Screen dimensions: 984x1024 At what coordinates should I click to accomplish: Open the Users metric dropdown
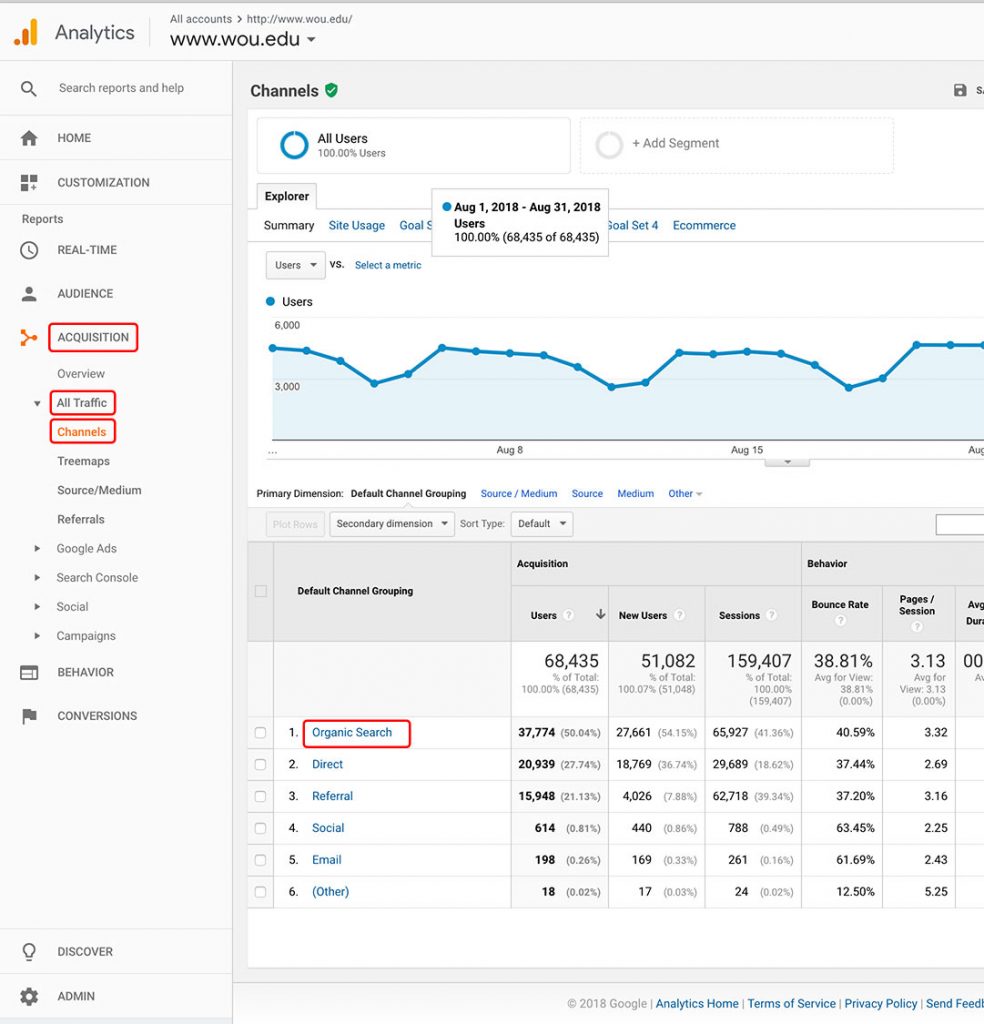[x=295, y=265]
